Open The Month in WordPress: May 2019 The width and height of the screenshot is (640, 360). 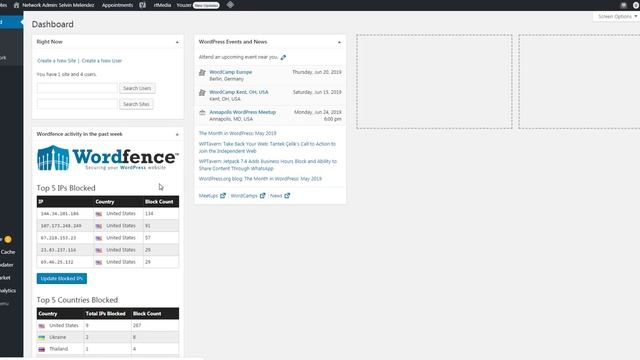[x=238, y=133]
